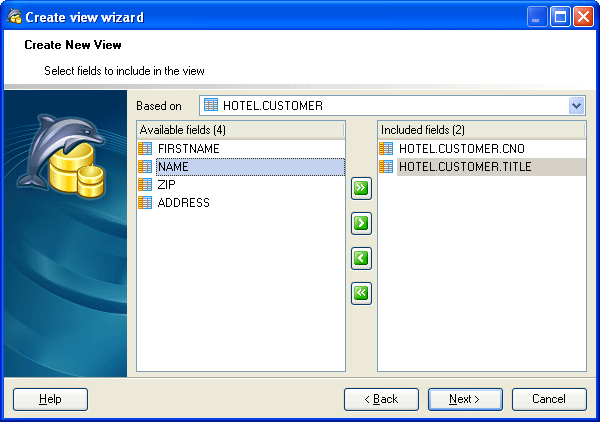Image resolution: width=600 pixels, height=422 pixels.
Task: Cancel the Create view wizard
Action: pos(549,399)
